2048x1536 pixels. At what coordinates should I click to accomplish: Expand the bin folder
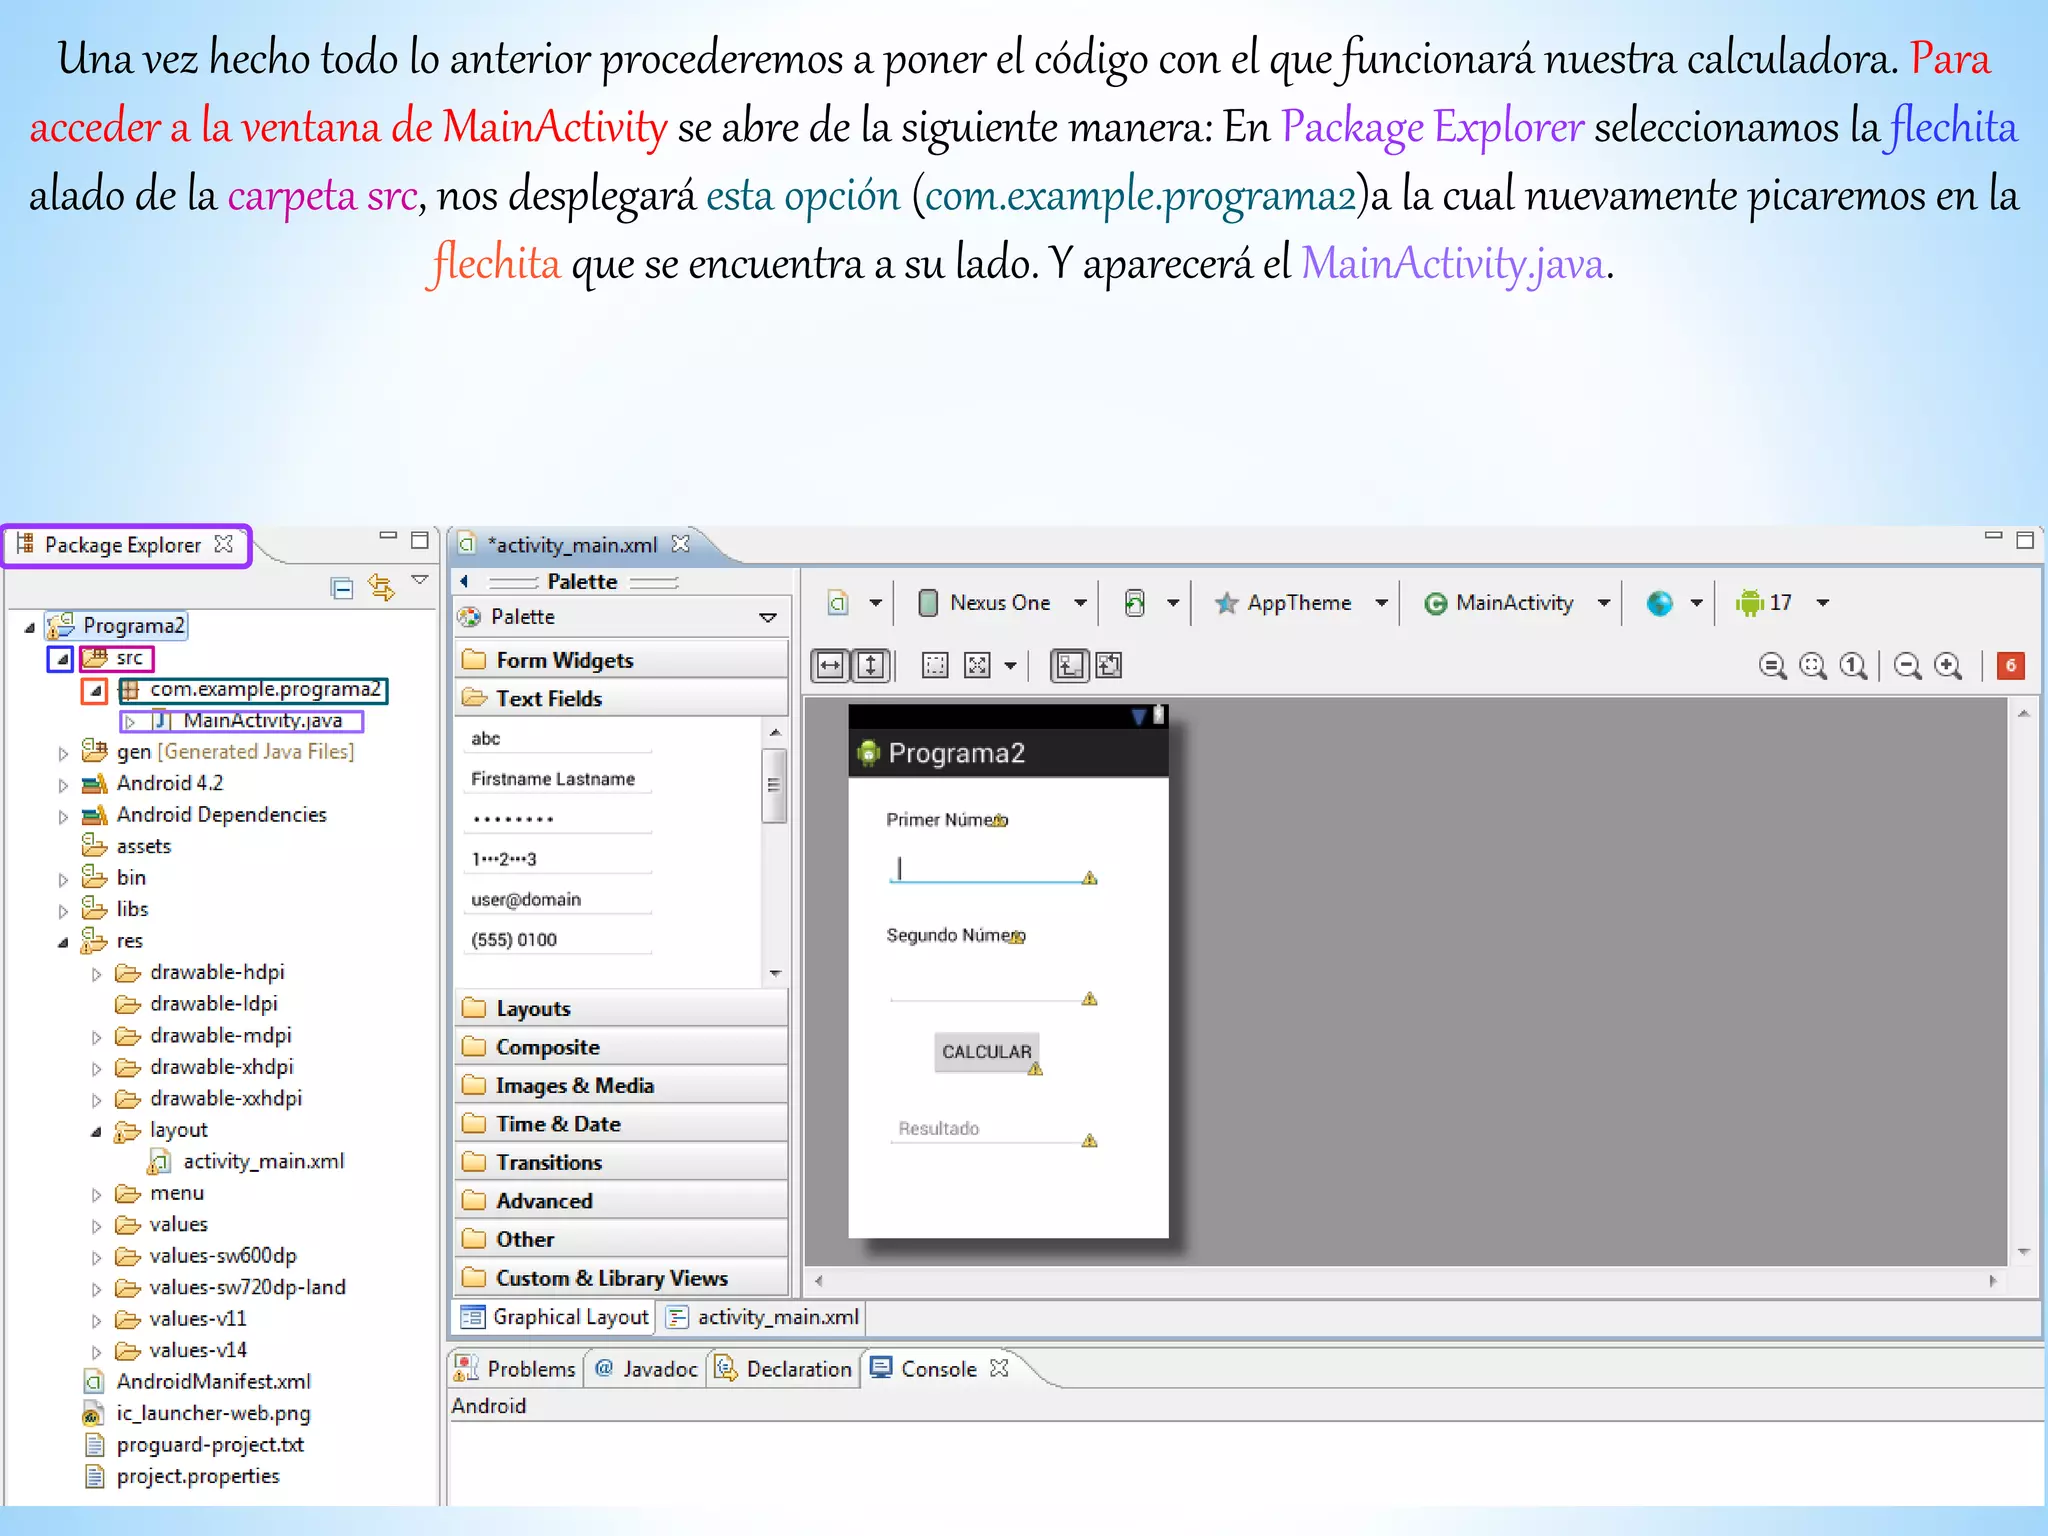pyautogui.click(x=63, y=880)
